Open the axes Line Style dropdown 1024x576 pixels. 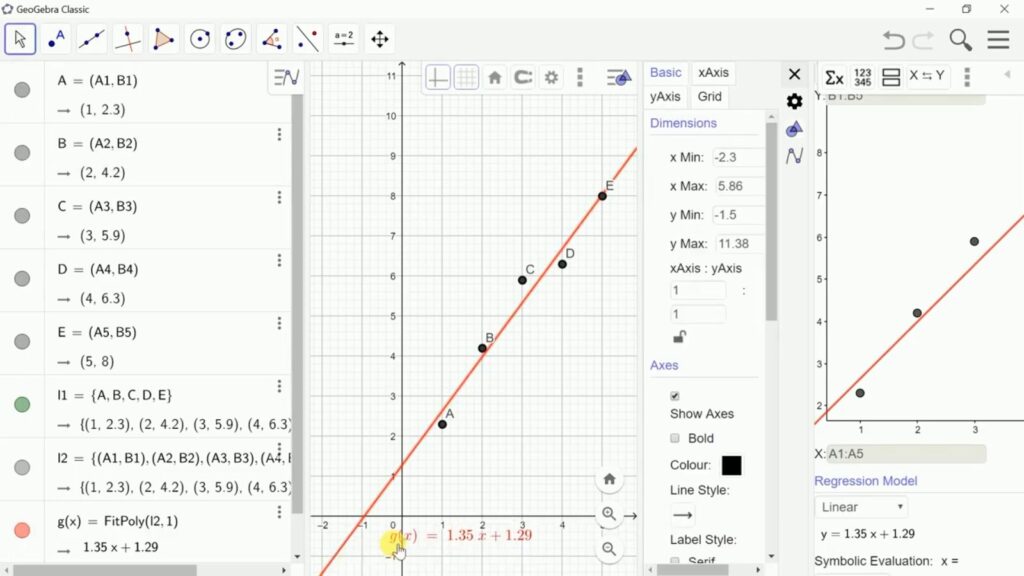pyautogui.click(x=682, y=515)
